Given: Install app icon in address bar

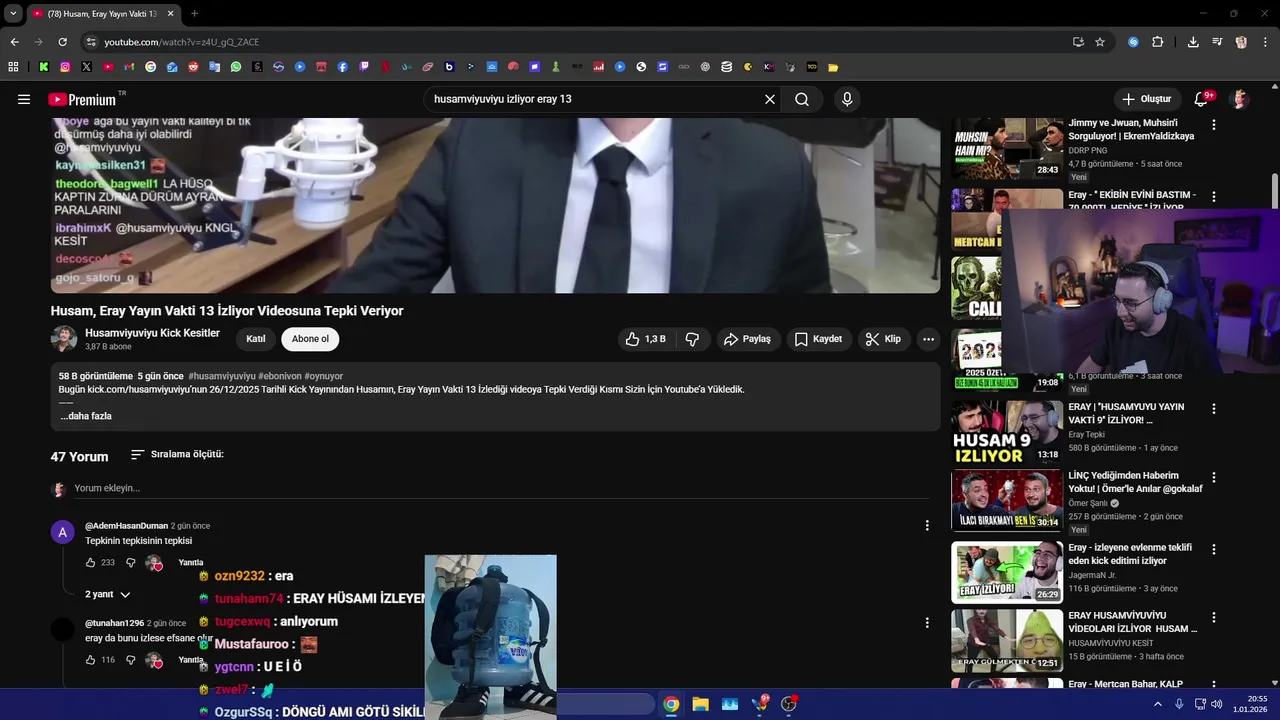Looking at the screenshot, I should [x=1078, y=42].
